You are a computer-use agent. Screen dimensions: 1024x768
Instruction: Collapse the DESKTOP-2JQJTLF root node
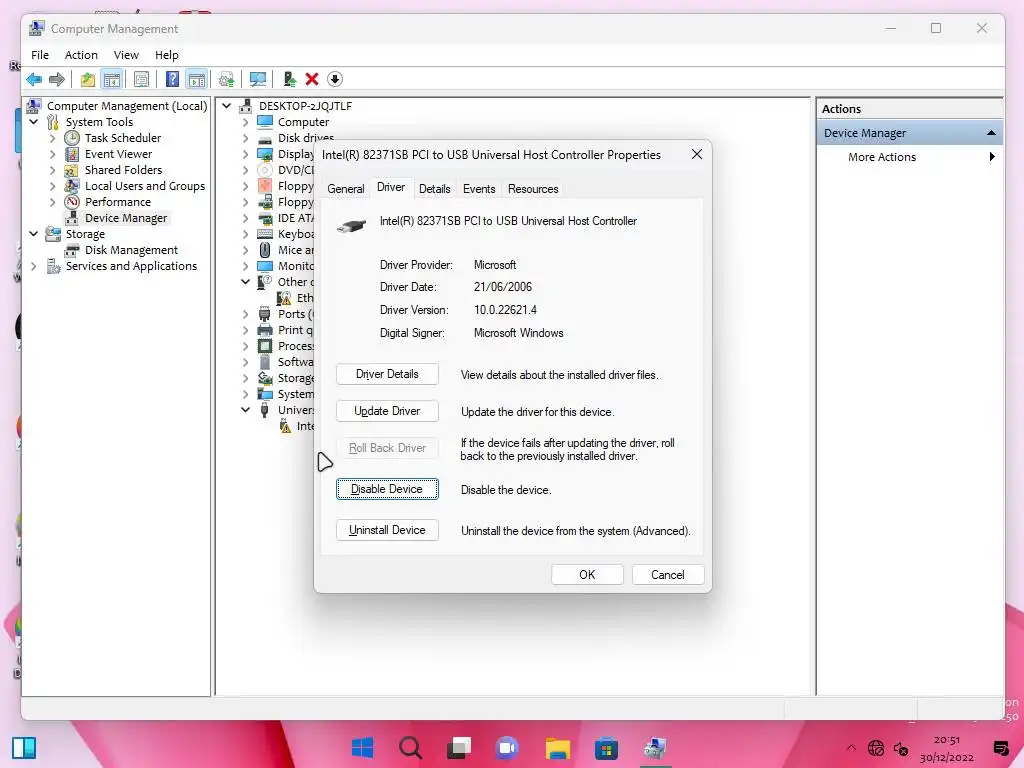[227, 106]
